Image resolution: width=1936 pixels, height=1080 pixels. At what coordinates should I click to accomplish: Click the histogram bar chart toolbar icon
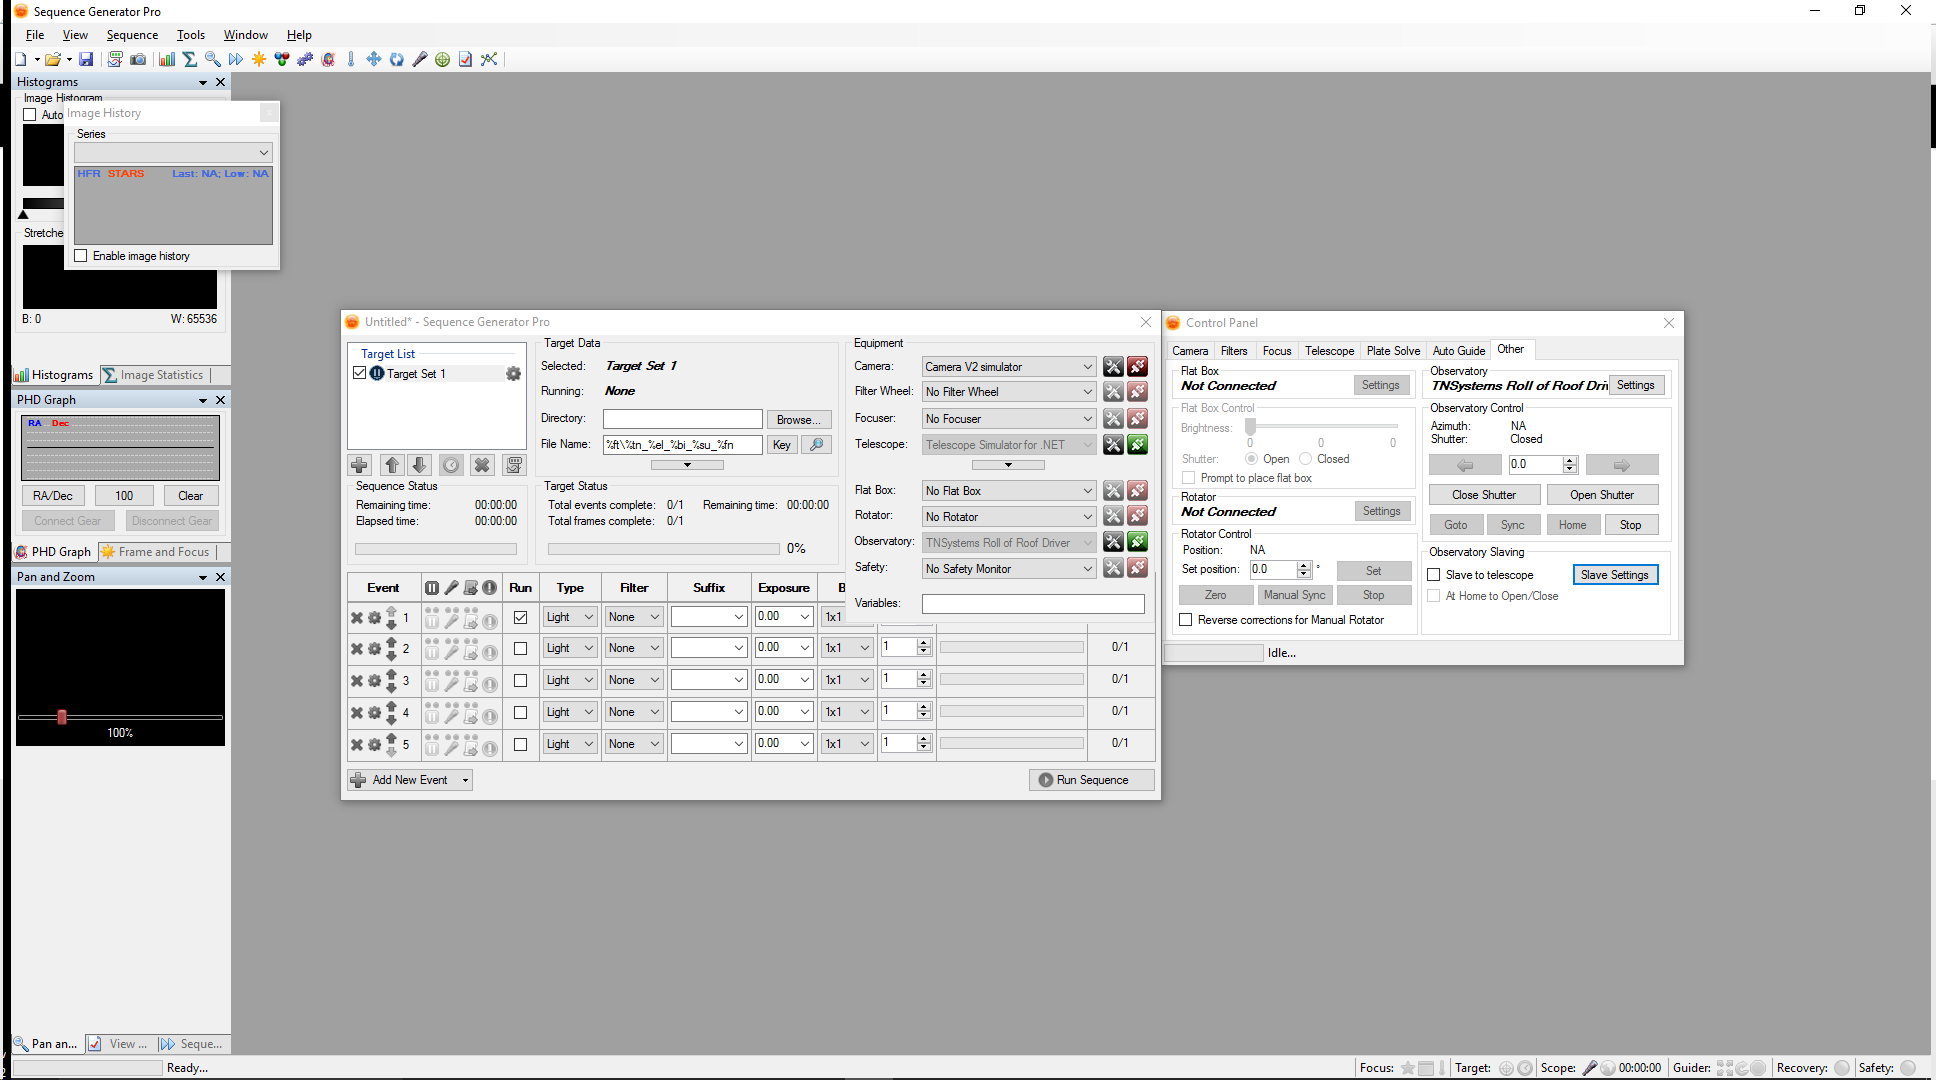(x=166, y=60)
